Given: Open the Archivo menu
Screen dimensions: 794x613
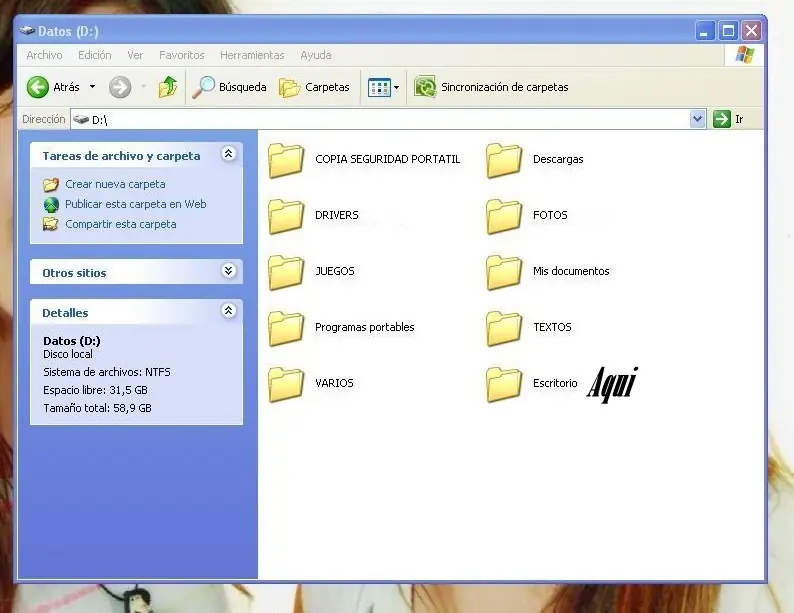Looking at the screenshot, I should point(45,55).
